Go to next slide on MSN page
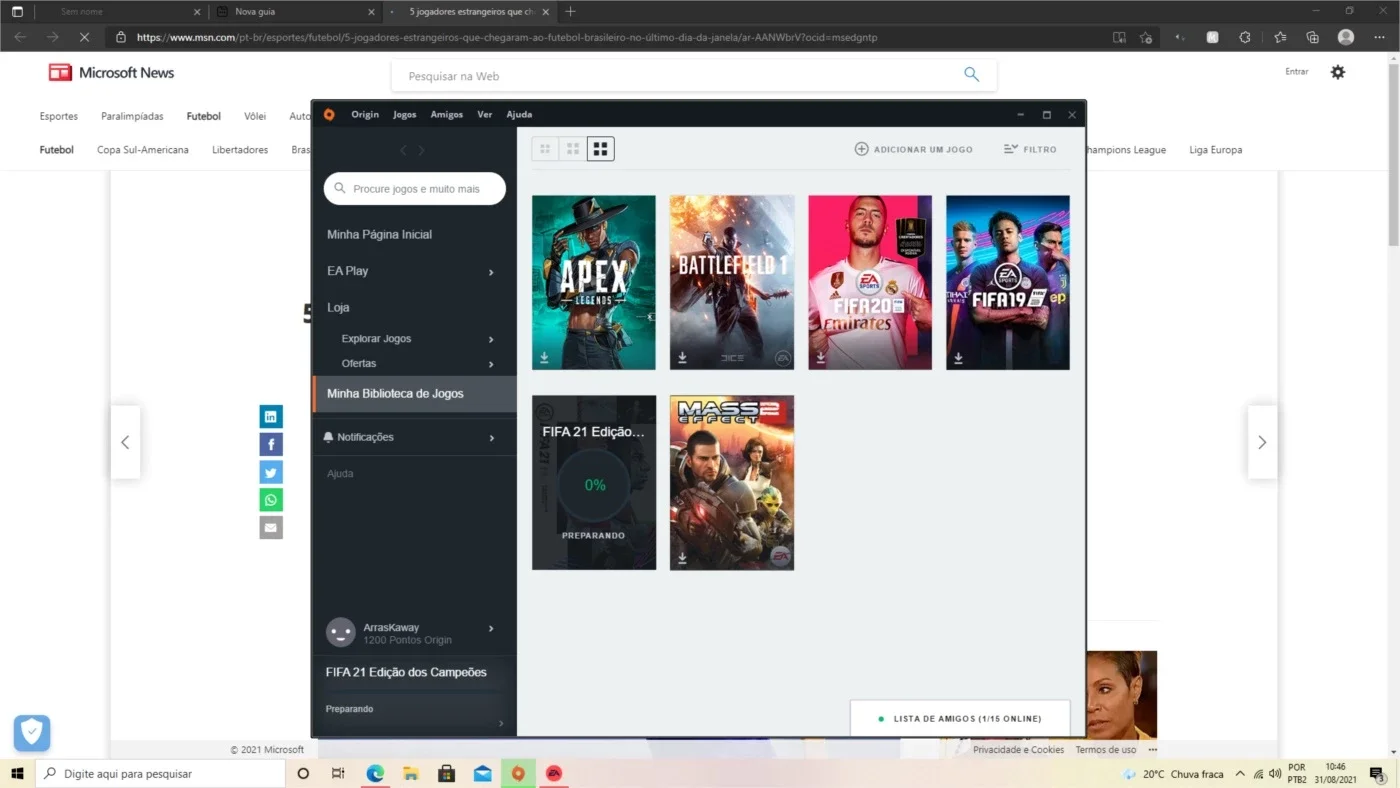Image resolution: width=1400 pixels, height=788 pixels. (x=1262, y=442)
